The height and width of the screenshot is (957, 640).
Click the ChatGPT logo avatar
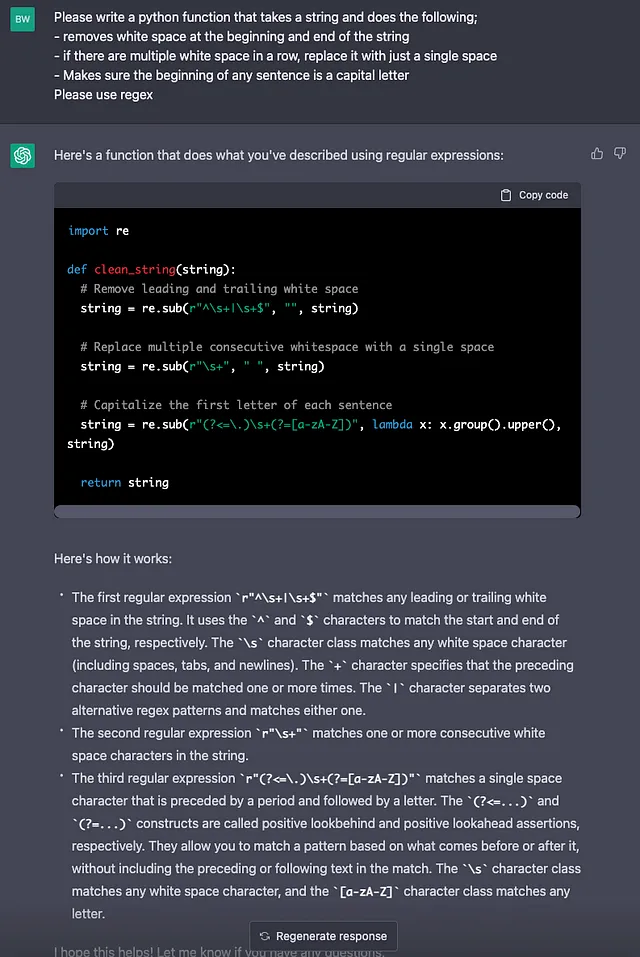[x=23, y=156]
